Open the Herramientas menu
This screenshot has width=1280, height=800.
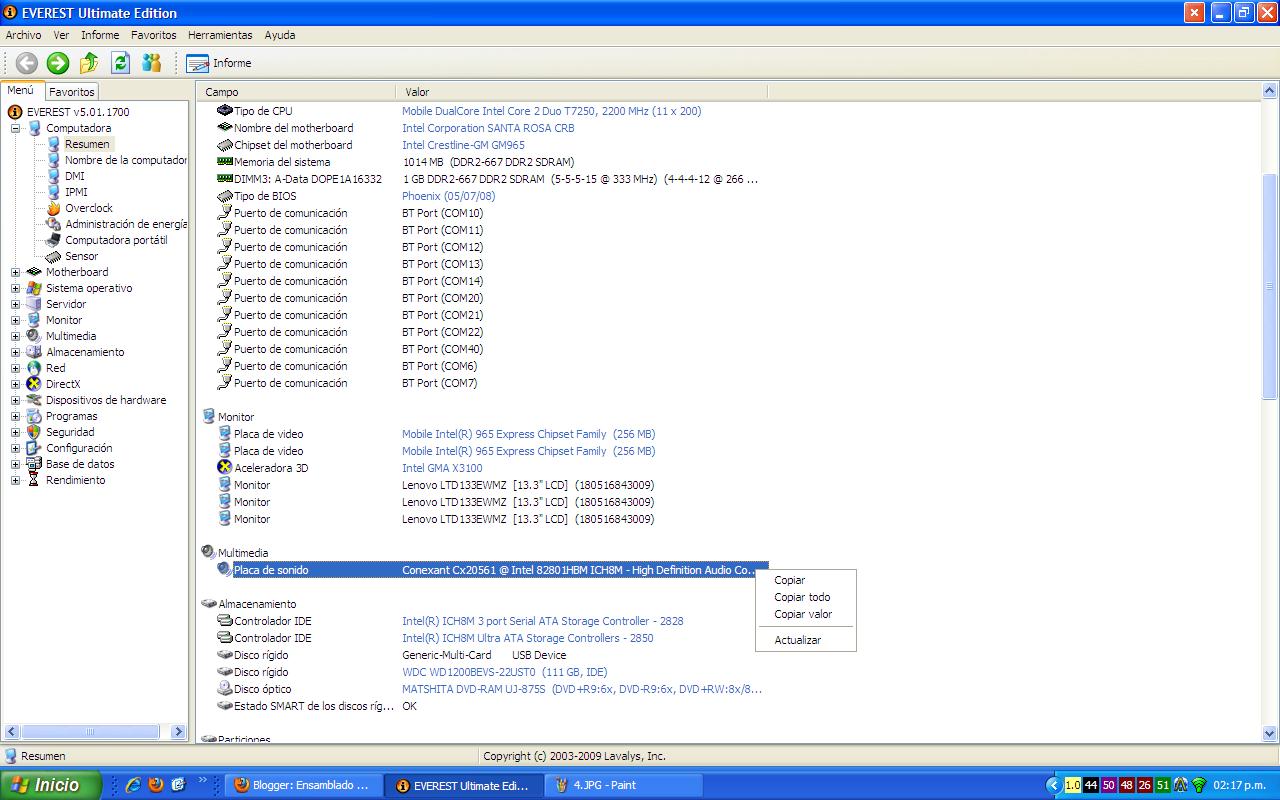tap(220, 35)
